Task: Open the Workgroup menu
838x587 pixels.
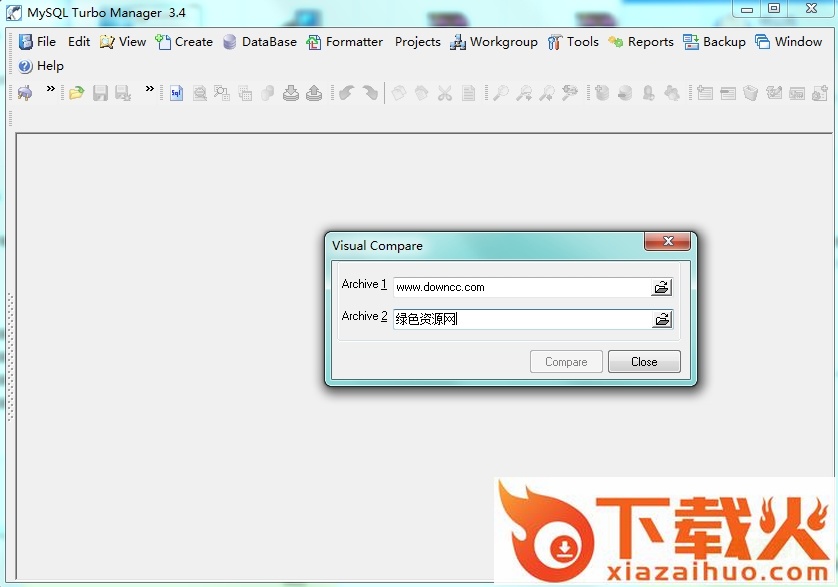Action: coord(493,42)
